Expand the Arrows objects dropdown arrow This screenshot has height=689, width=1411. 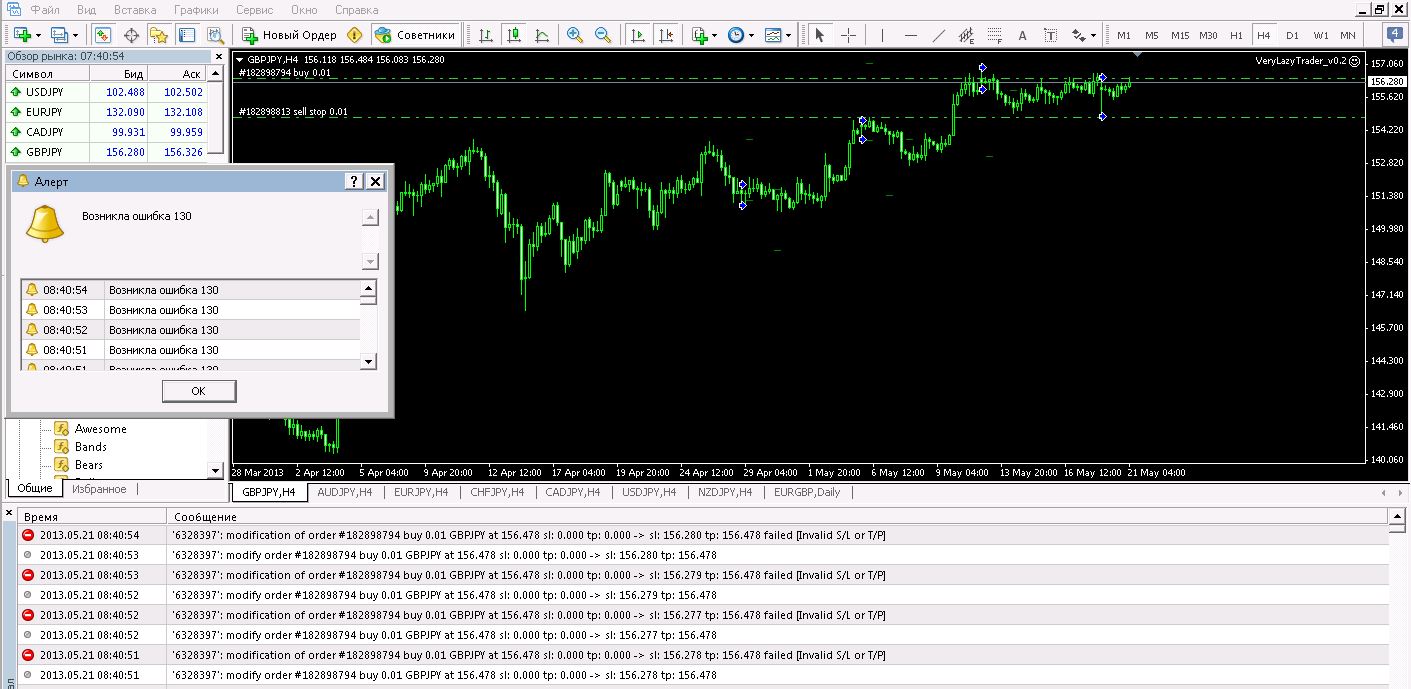tap(1094, 35)
